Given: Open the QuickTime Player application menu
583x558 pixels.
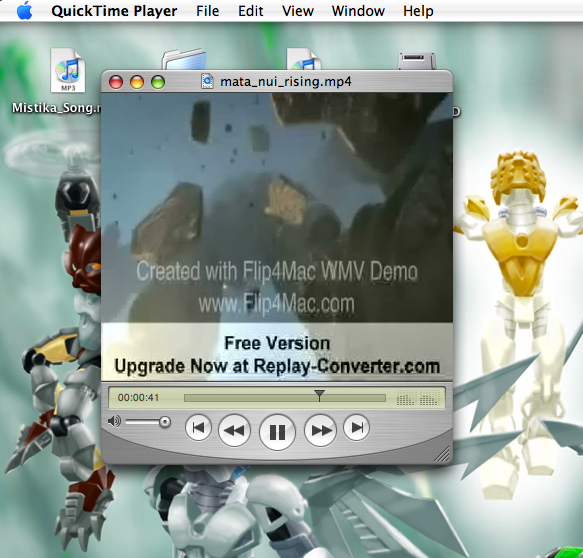Looking at the screenshot, I should tap(114, 11).
